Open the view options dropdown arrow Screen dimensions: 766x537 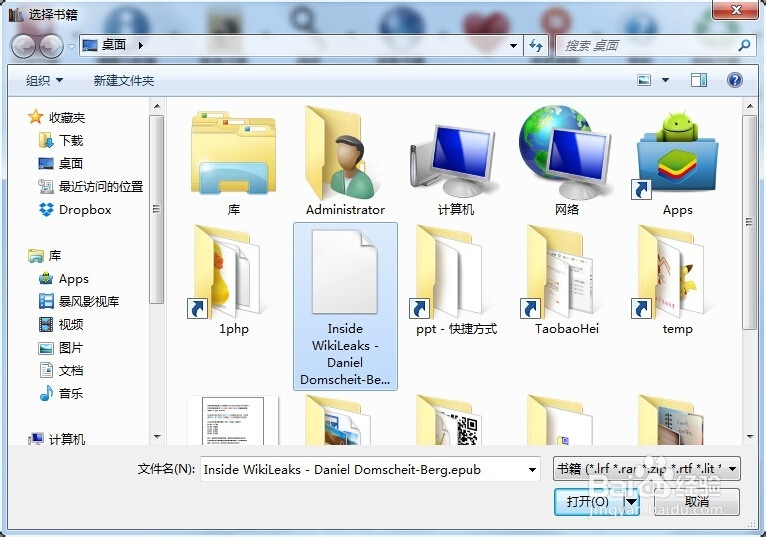[x=665, y=80]
